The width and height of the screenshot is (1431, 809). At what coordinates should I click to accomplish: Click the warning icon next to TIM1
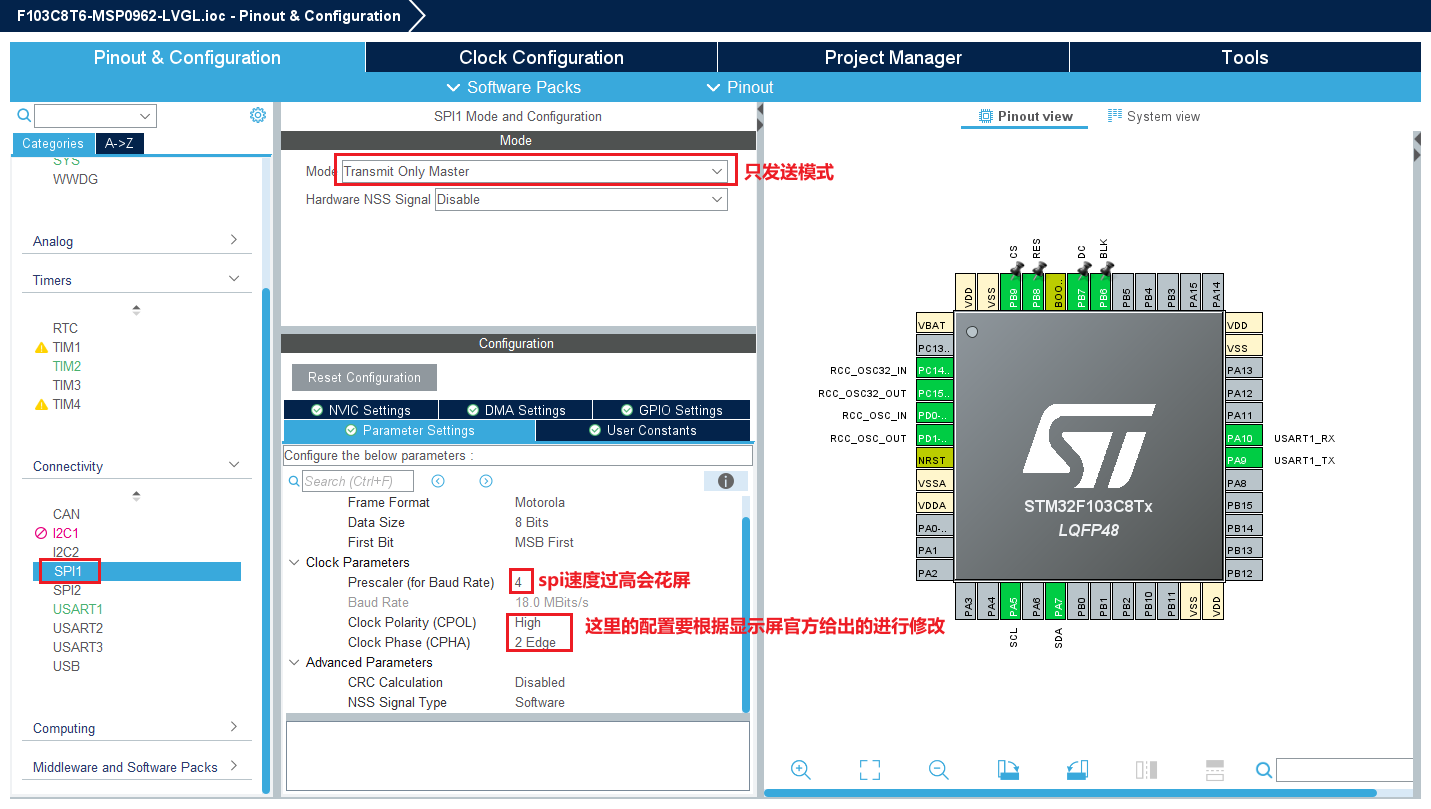[41, 348]
